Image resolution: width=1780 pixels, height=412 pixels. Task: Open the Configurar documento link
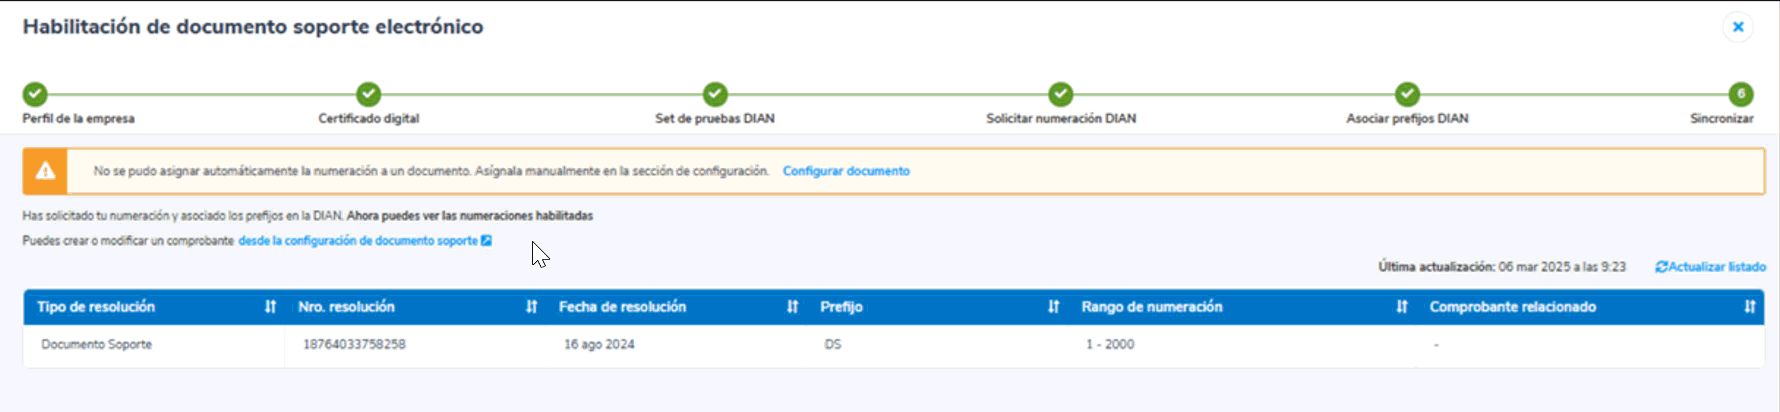846,171
